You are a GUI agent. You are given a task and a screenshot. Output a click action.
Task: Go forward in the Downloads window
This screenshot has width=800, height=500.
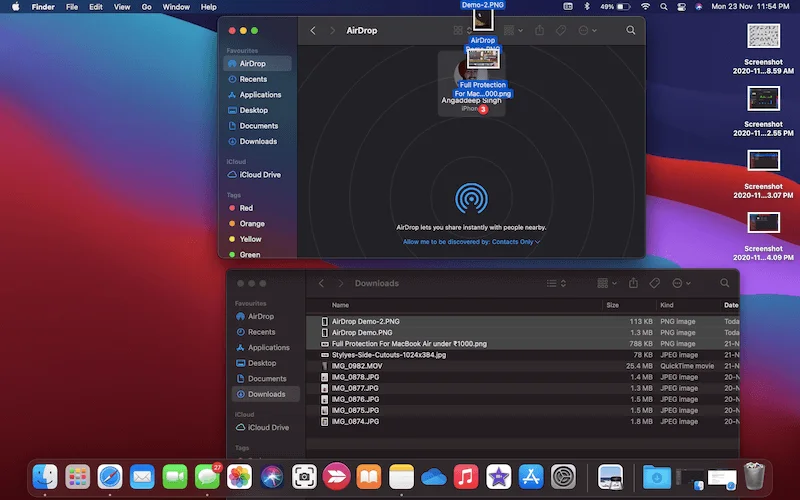tap(340, 283)
